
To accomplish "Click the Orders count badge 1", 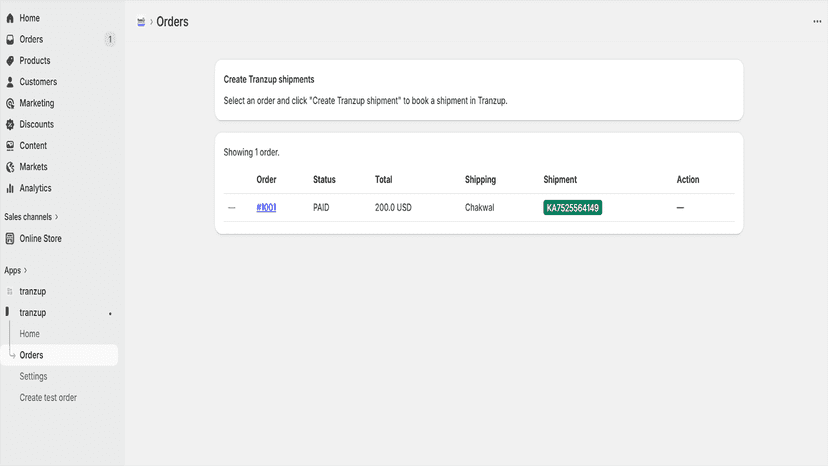I will [x=110, y=40].
